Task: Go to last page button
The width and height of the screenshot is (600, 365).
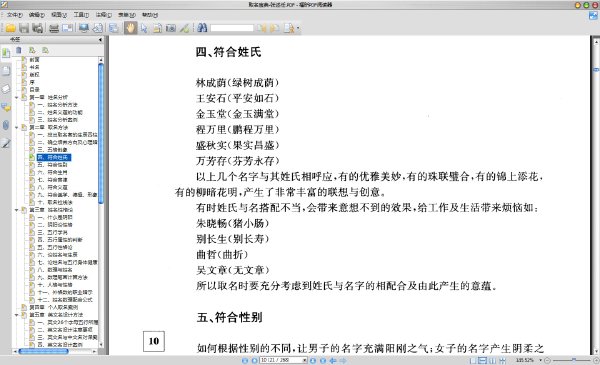Action: point(323,360)
